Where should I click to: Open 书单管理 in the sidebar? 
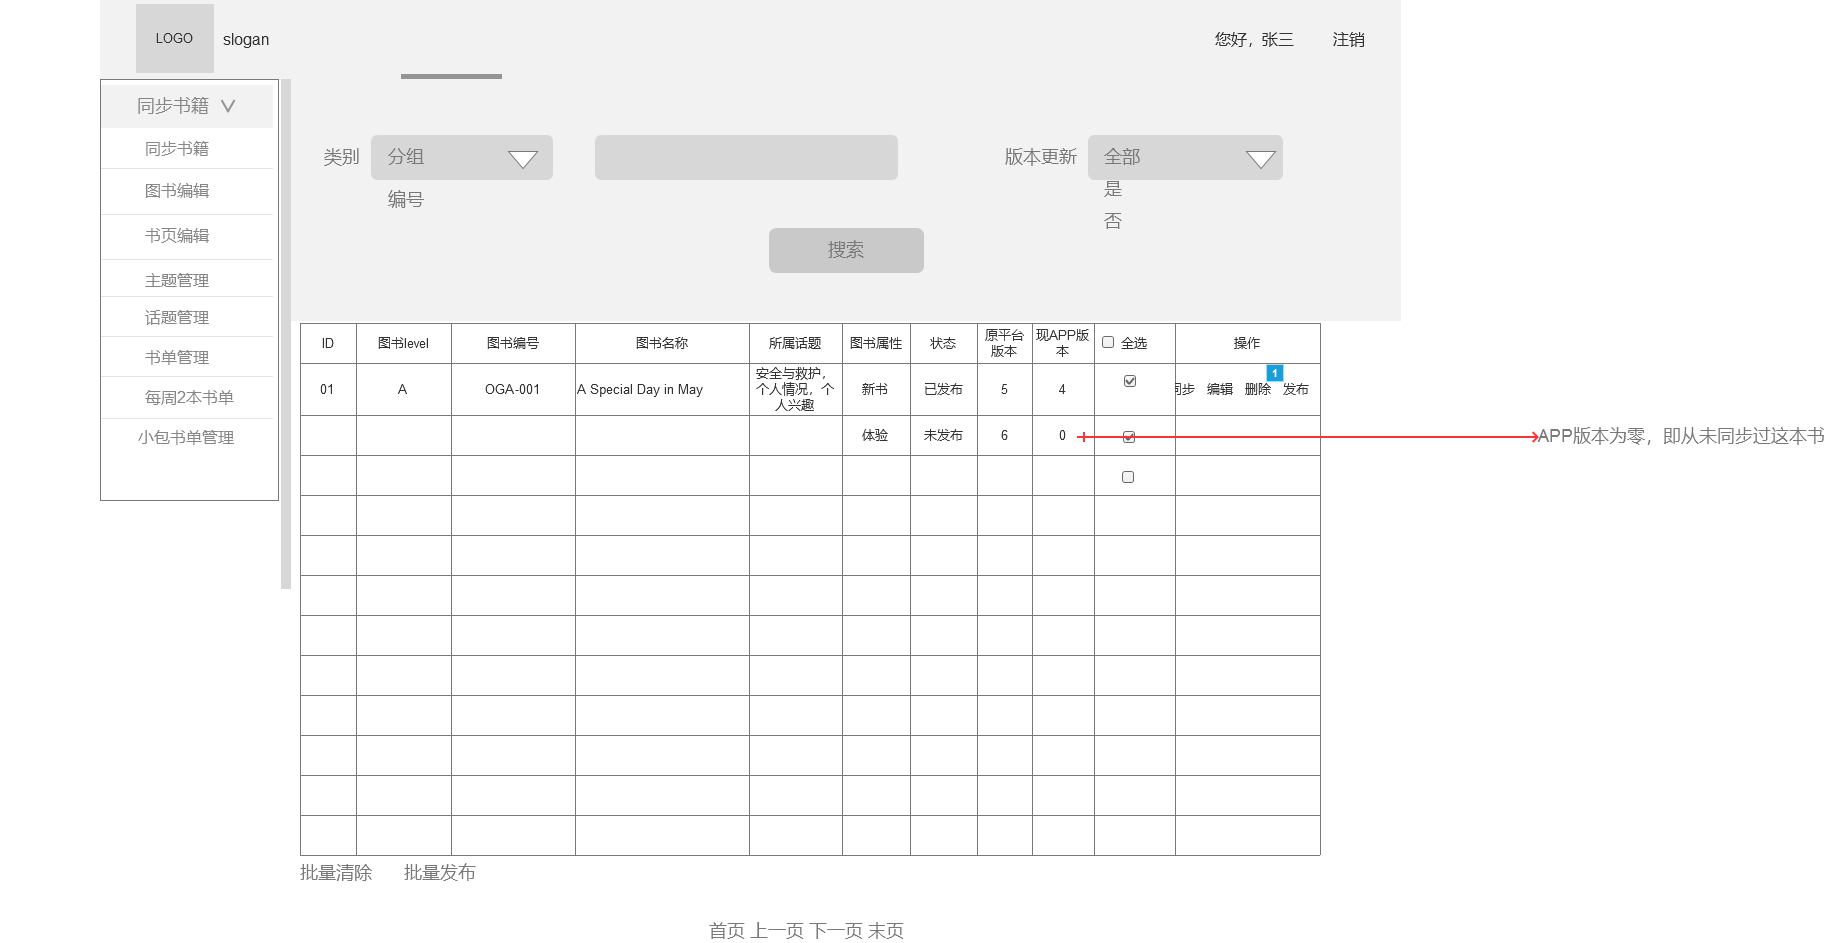tap(177, 357)
